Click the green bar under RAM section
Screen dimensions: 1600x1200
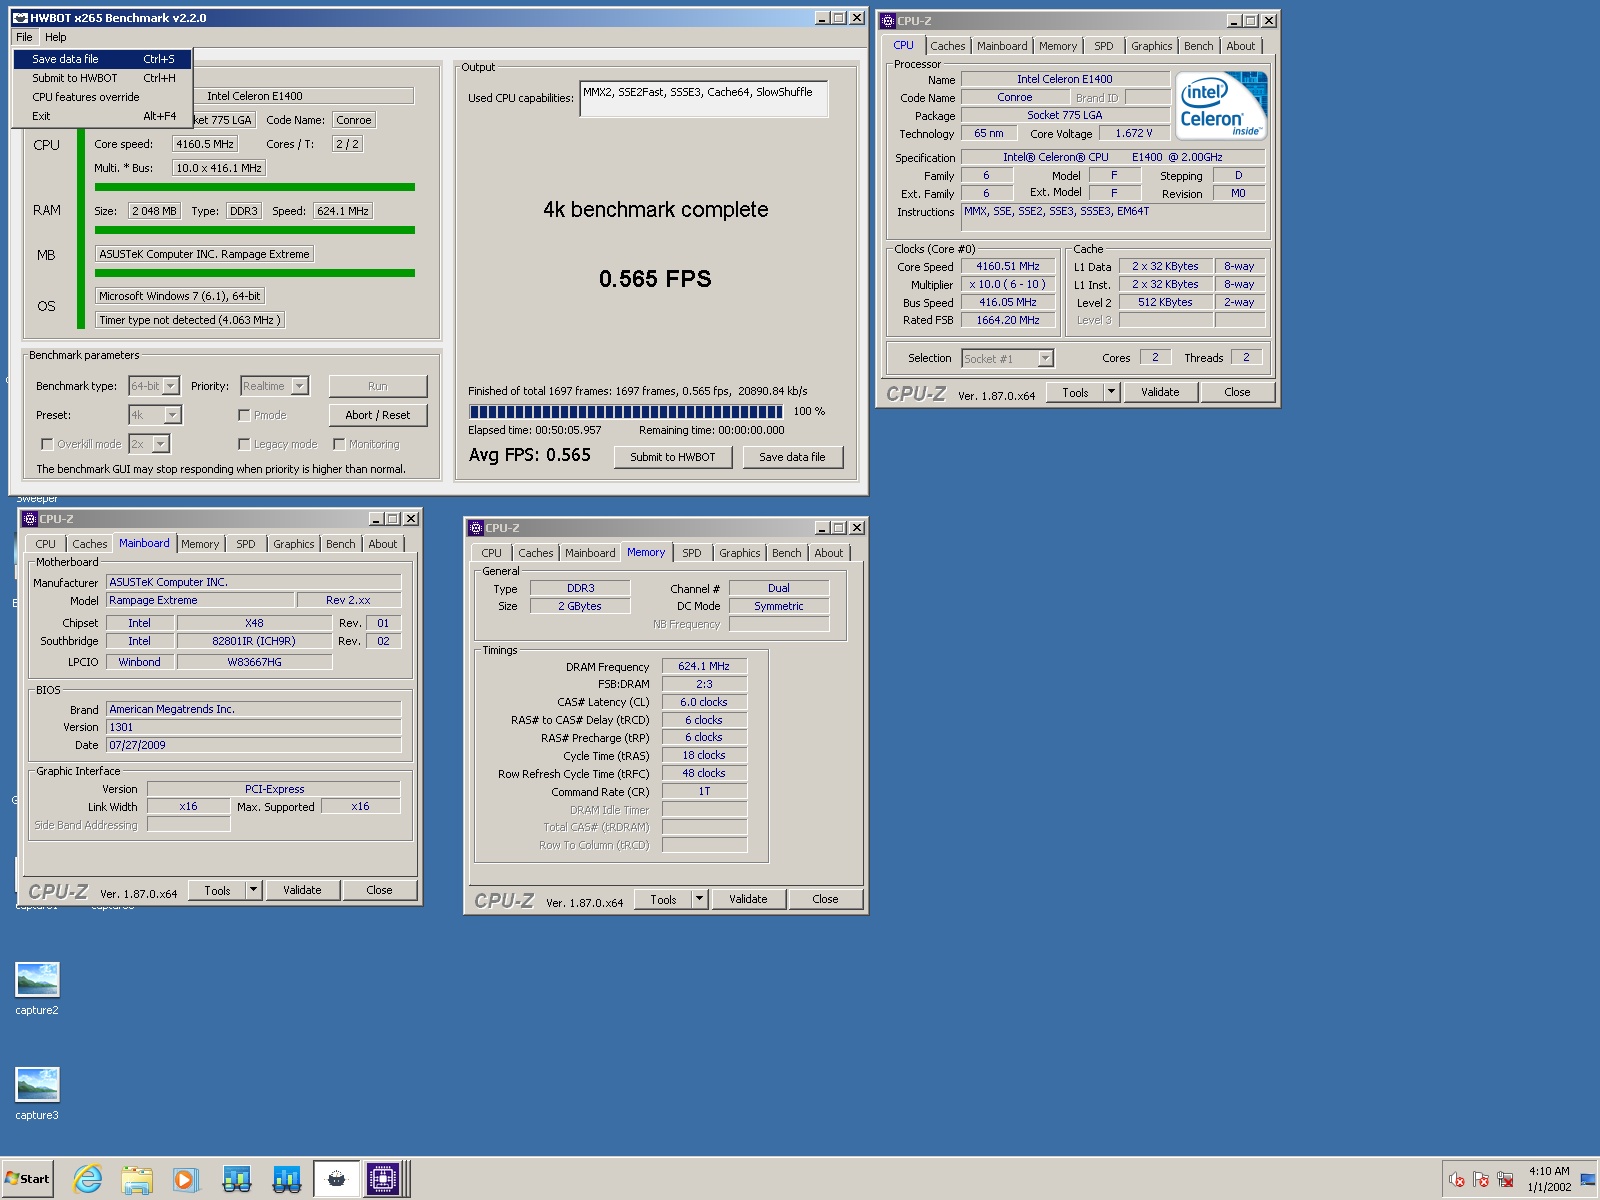pos(254,230)
